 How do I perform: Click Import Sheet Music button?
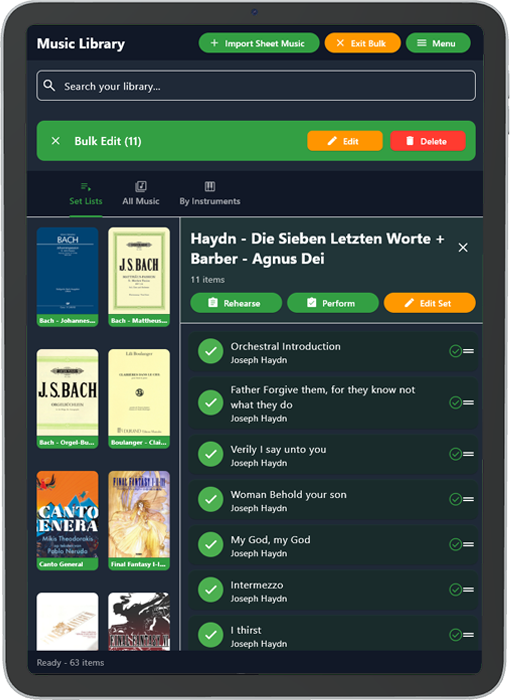[259, 43]
